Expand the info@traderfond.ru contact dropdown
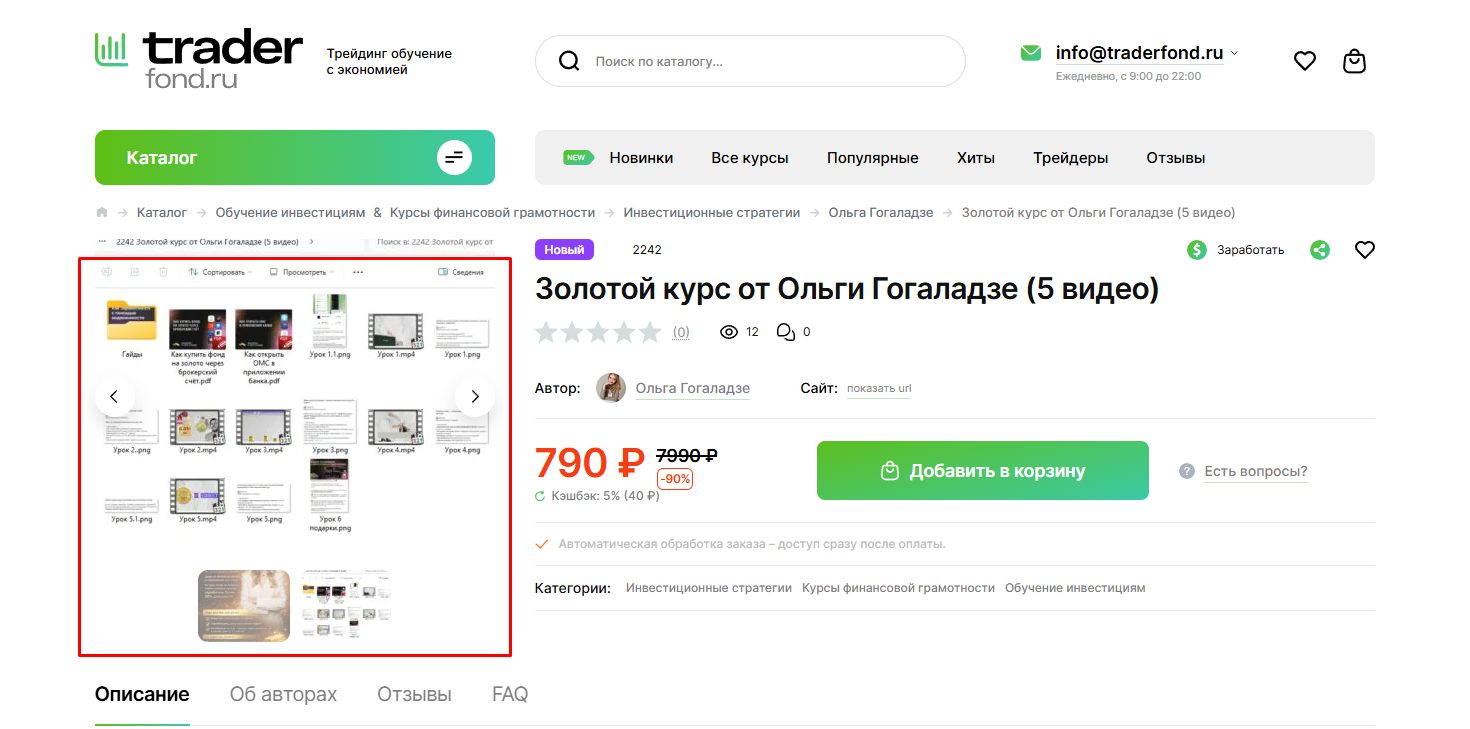1470x729 pixels. point(1234,53)
